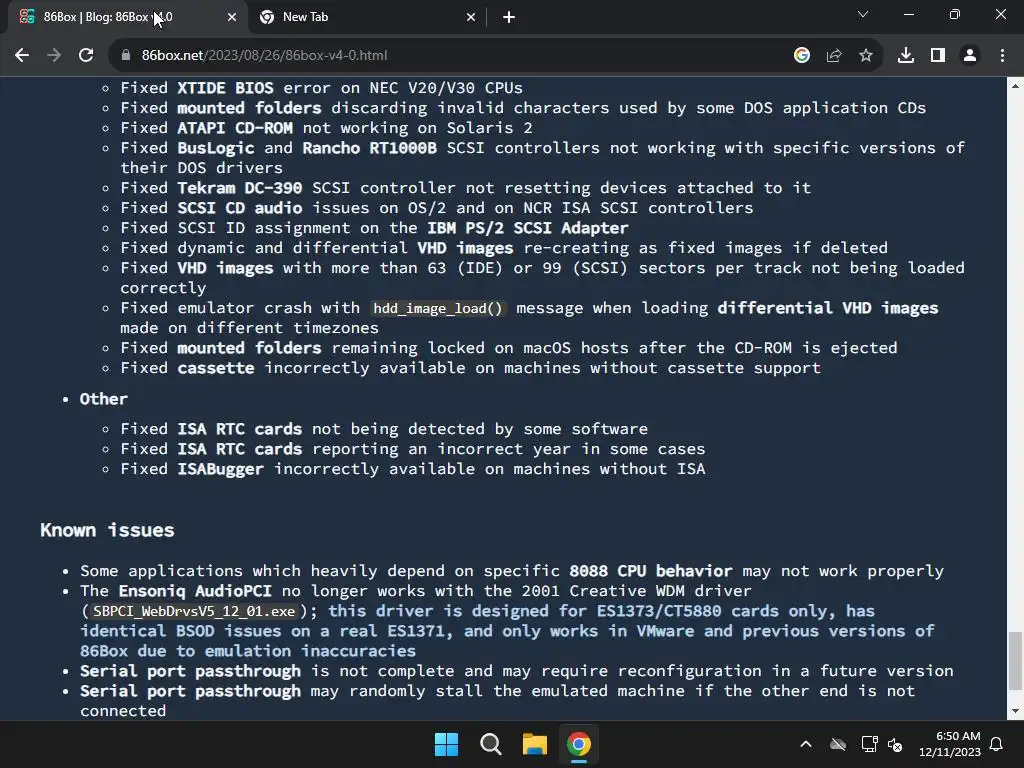Click the SBPCI_WebDrvsV5_12_01.exe code text
Viewport: 1024px width, 768px height.
[194, 611]
